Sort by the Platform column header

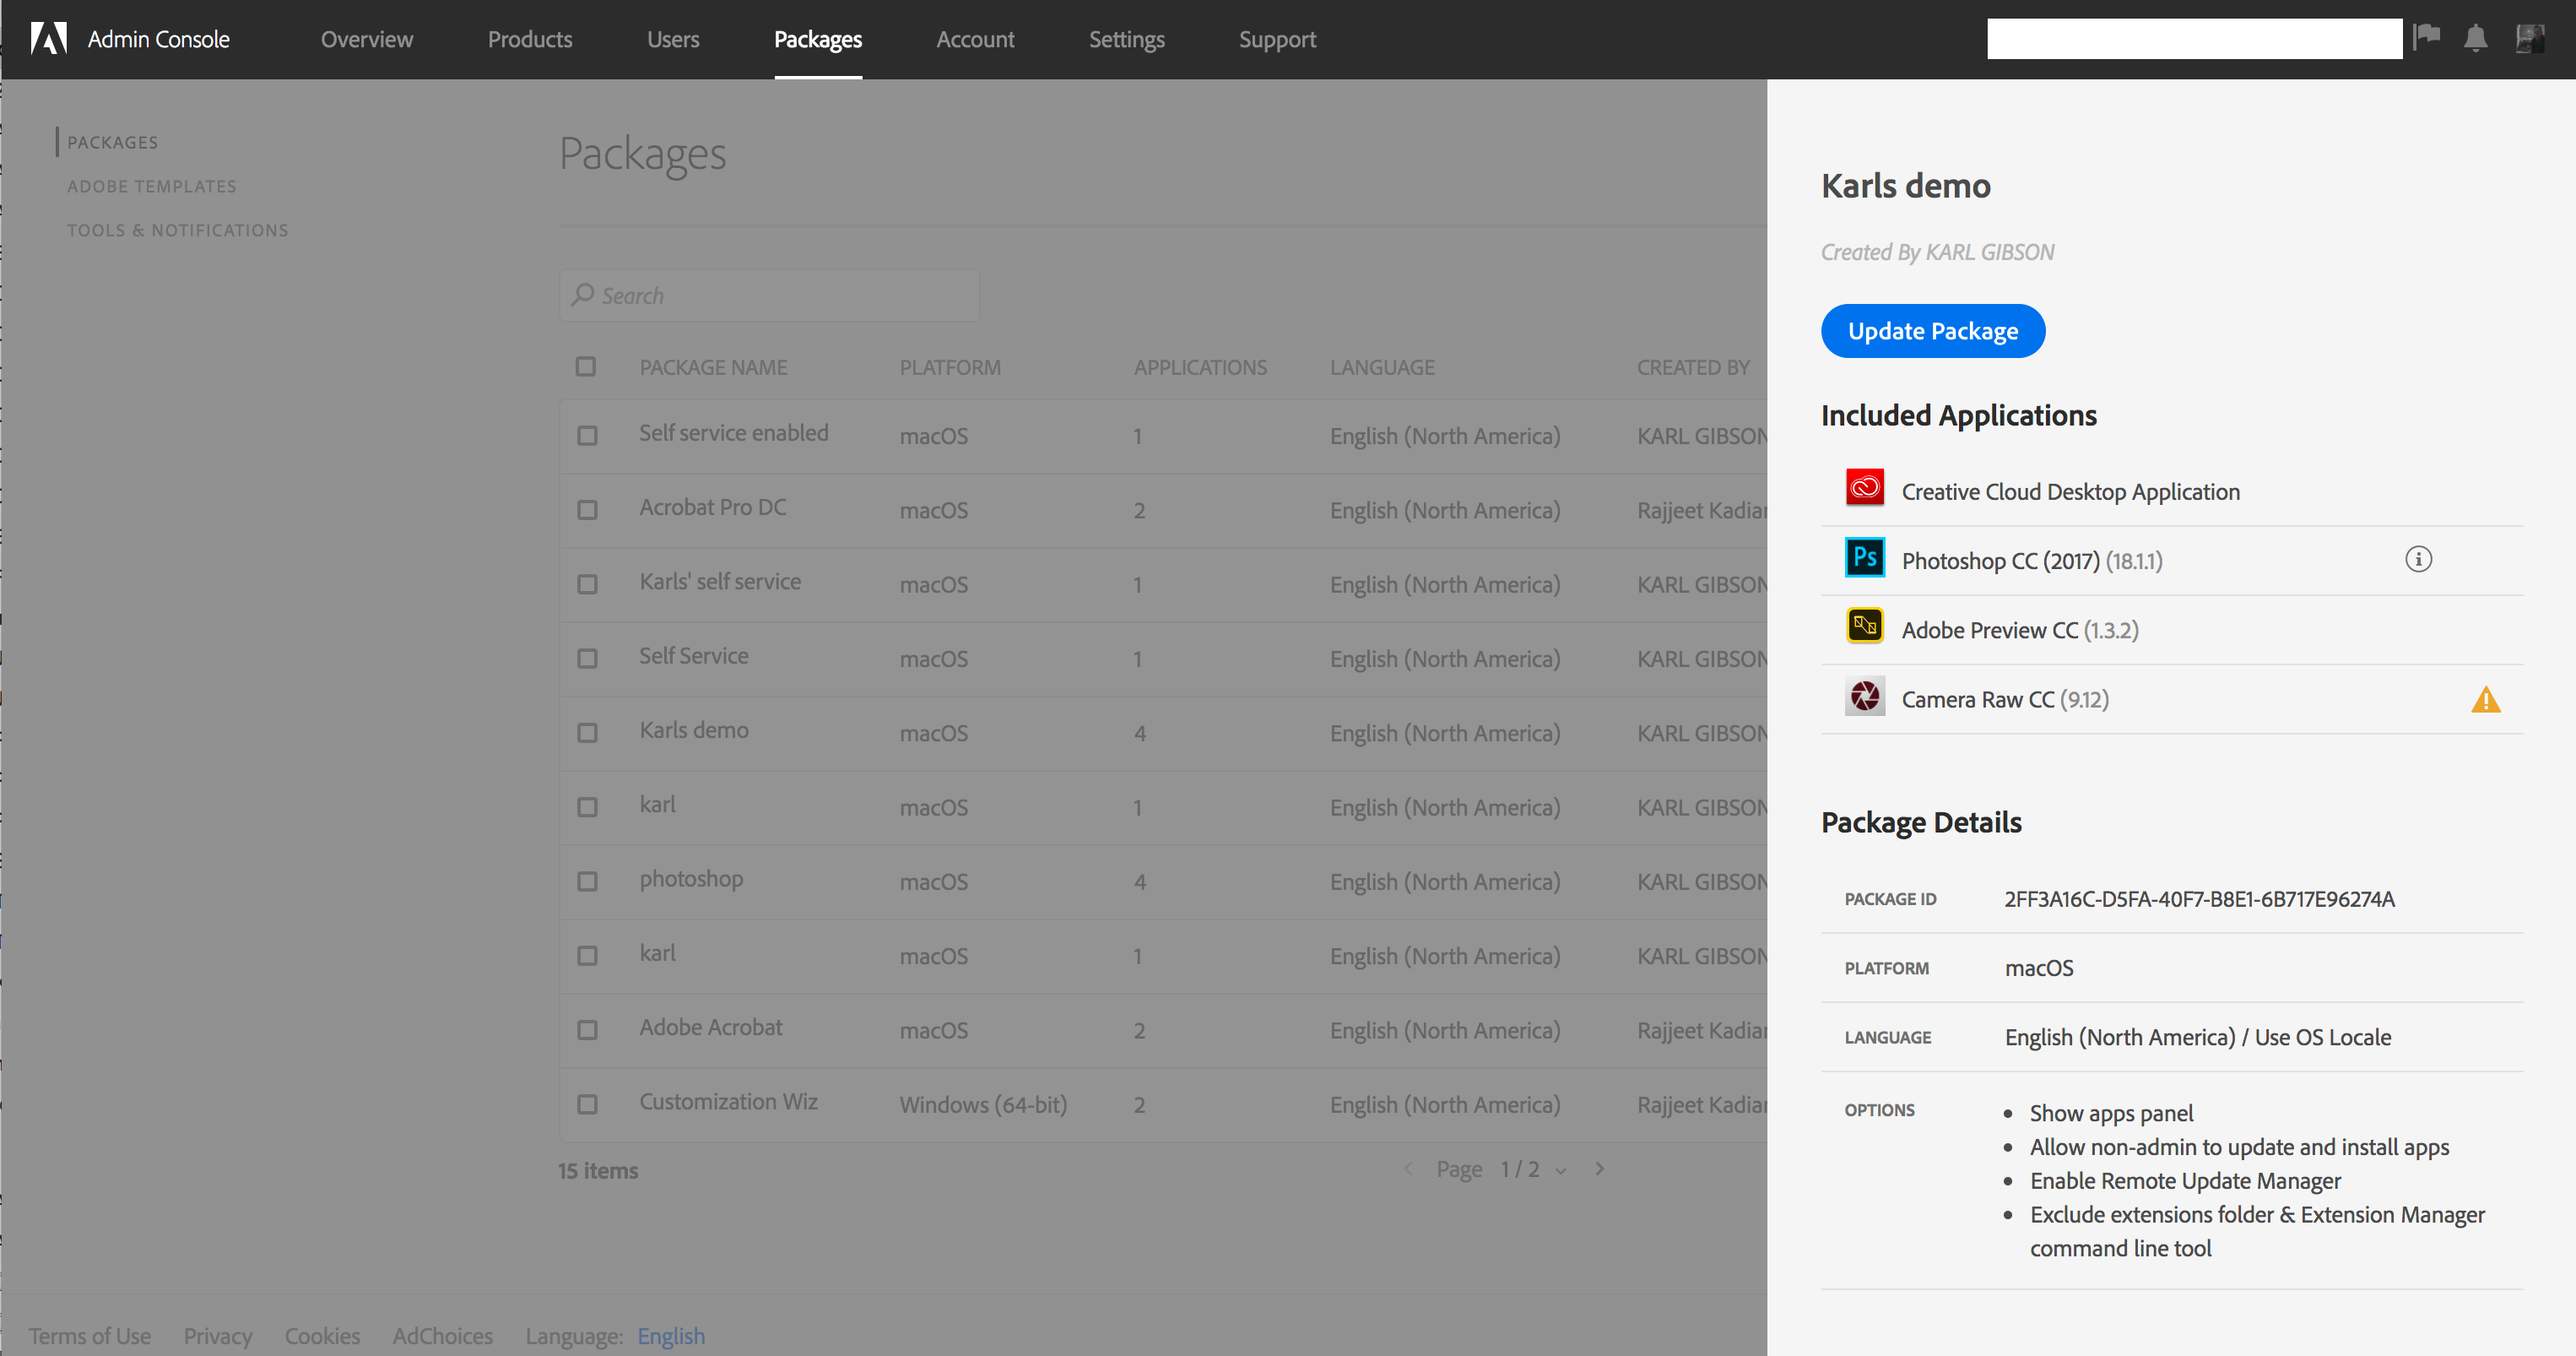click(950, 367)
